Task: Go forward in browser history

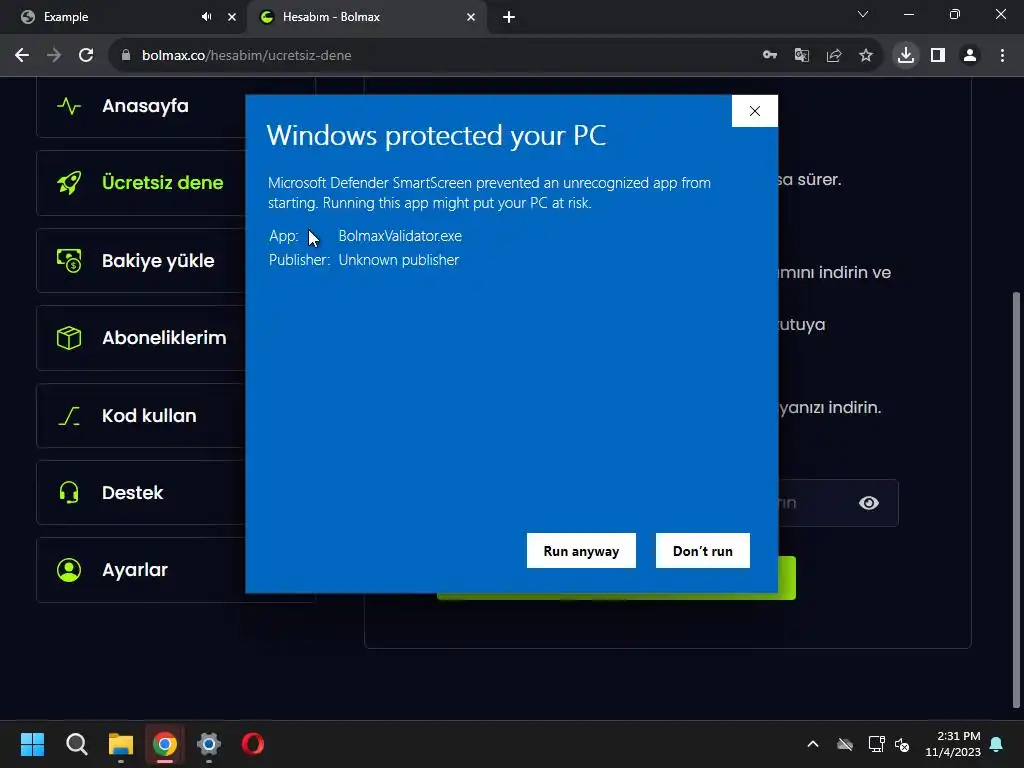Action: point(54,56)
